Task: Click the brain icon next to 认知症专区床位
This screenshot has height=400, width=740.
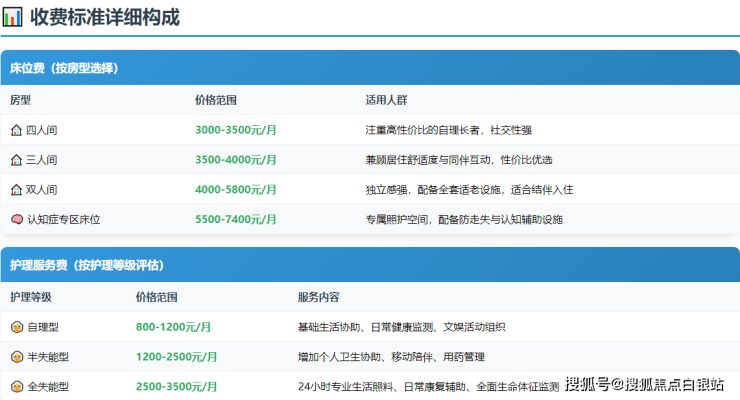Action: pos(16,219)
